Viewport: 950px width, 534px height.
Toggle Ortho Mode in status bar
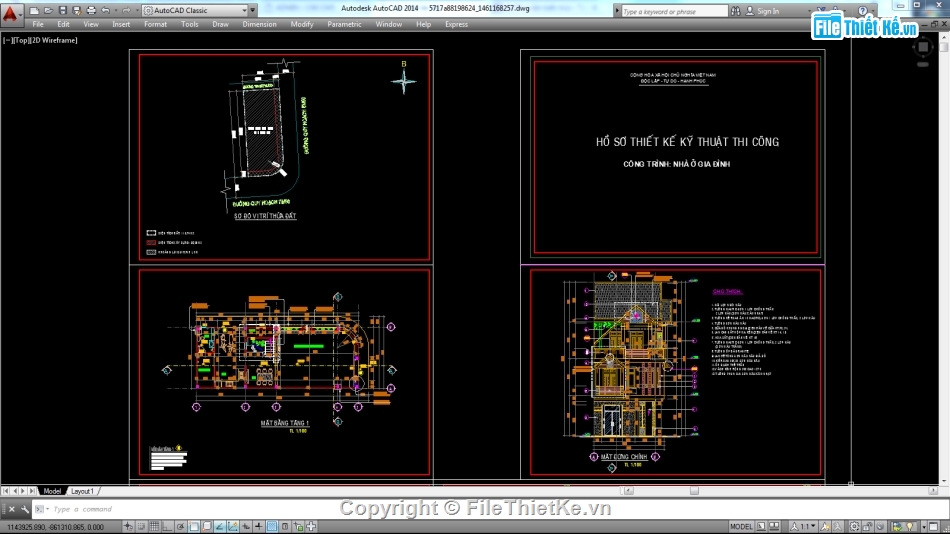167,527
